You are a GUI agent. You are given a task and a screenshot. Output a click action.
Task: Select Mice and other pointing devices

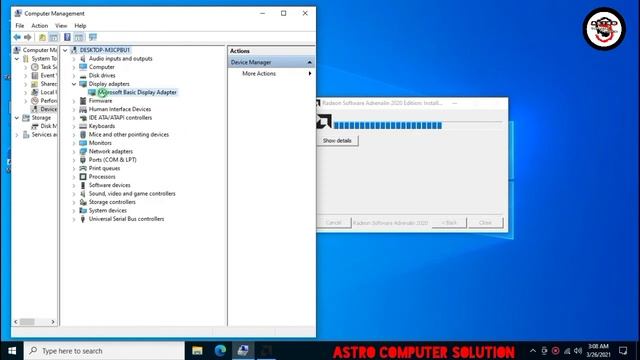point(129,134)
